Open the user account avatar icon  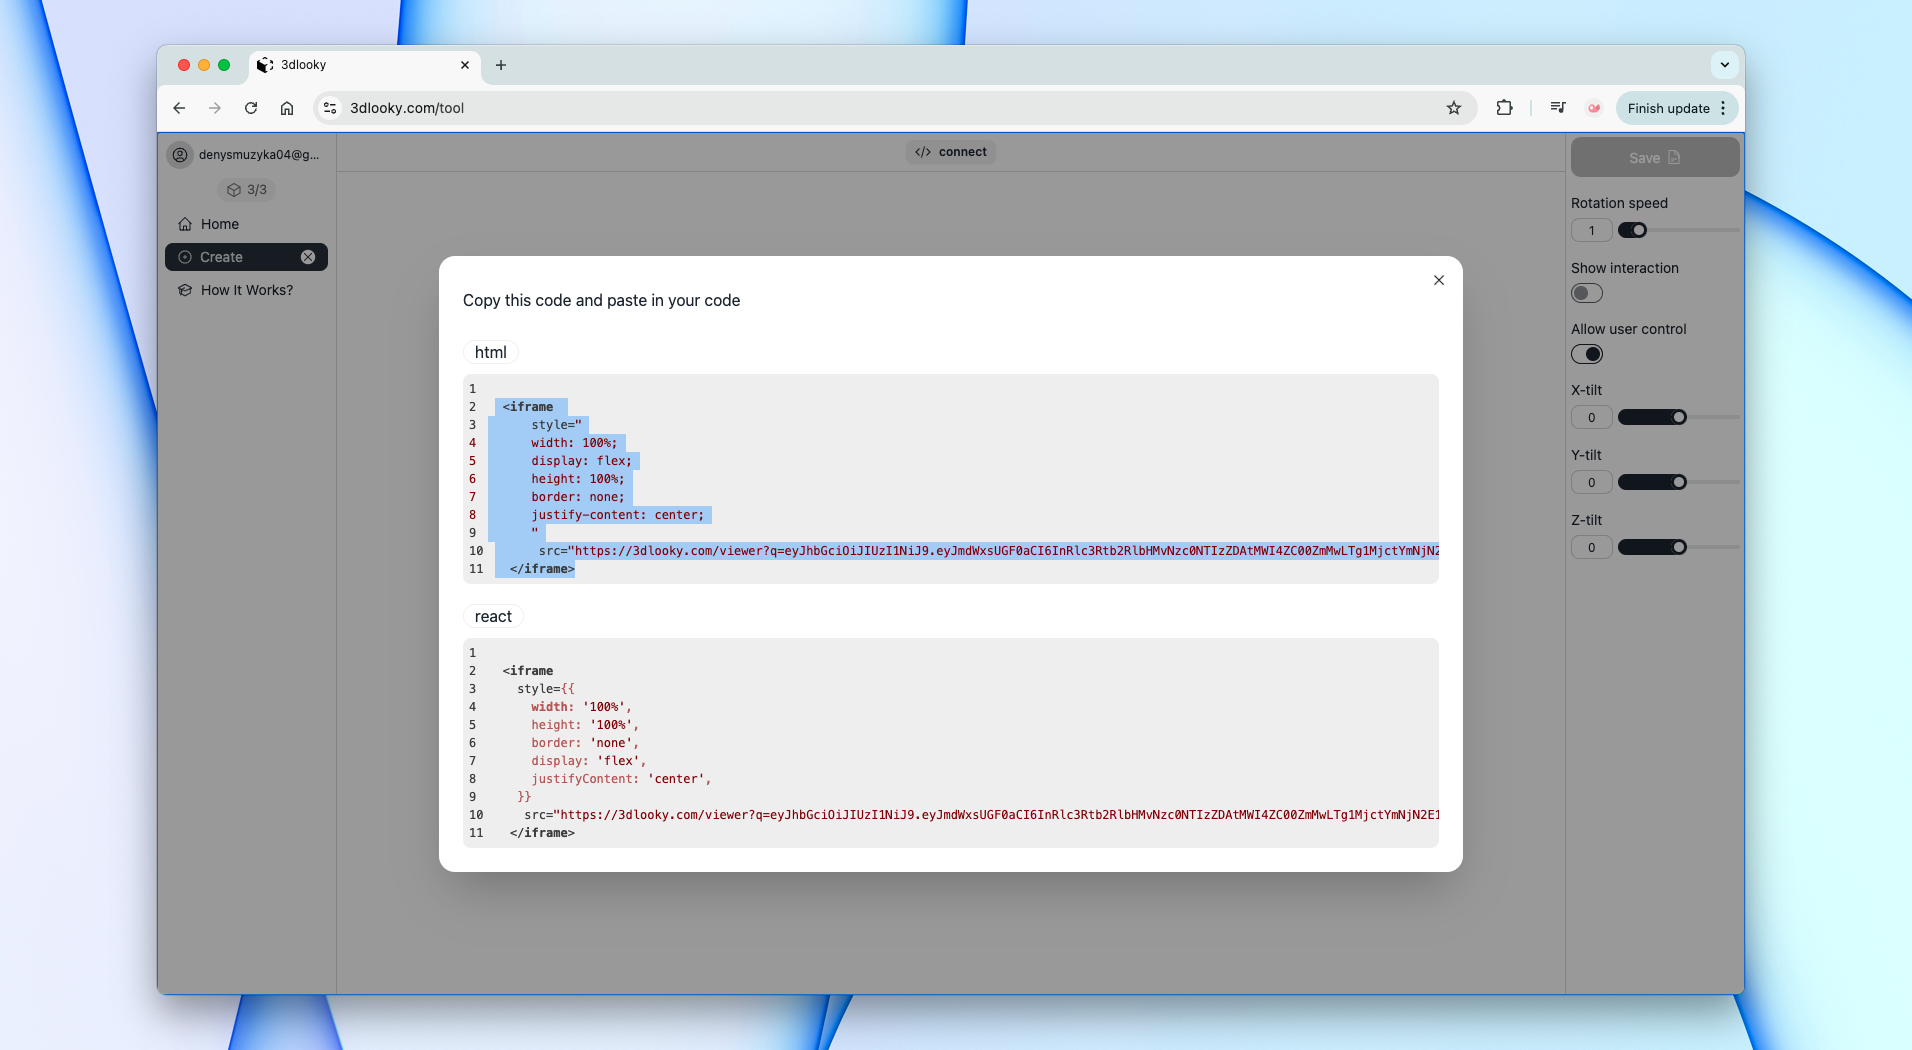click(x=180, y=154)
